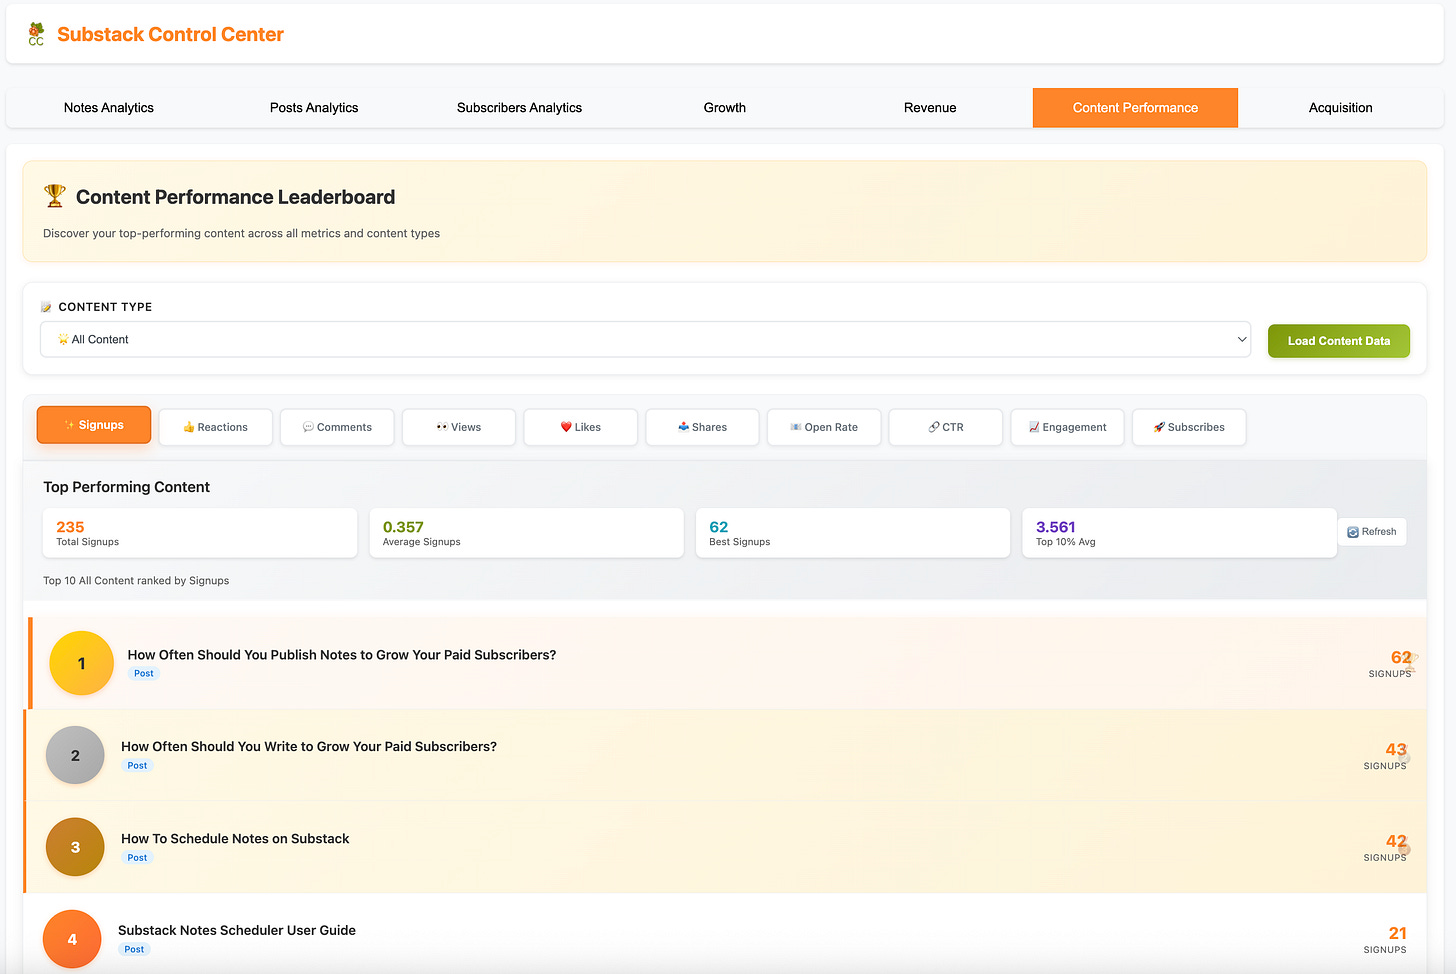The height and width of the screenshot is (974, 1456).
Task: Click the notepad icon next to CONTENT TYPE
Action: coord(46,307)
